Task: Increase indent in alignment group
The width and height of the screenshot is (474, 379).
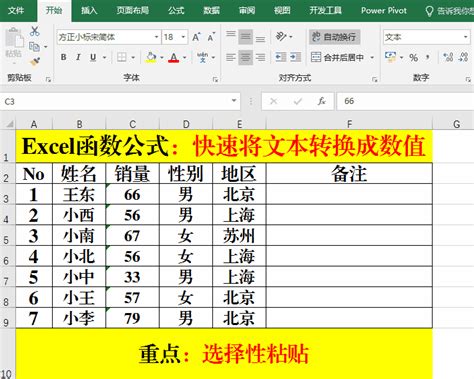Action: tap(295, 57)
